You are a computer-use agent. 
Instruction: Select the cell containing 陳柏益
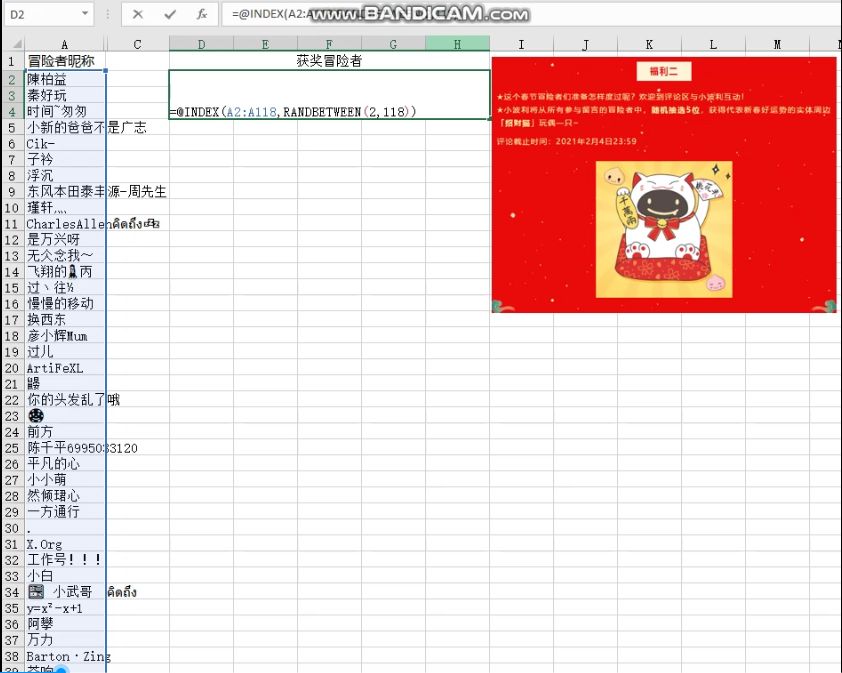(64, 79)
